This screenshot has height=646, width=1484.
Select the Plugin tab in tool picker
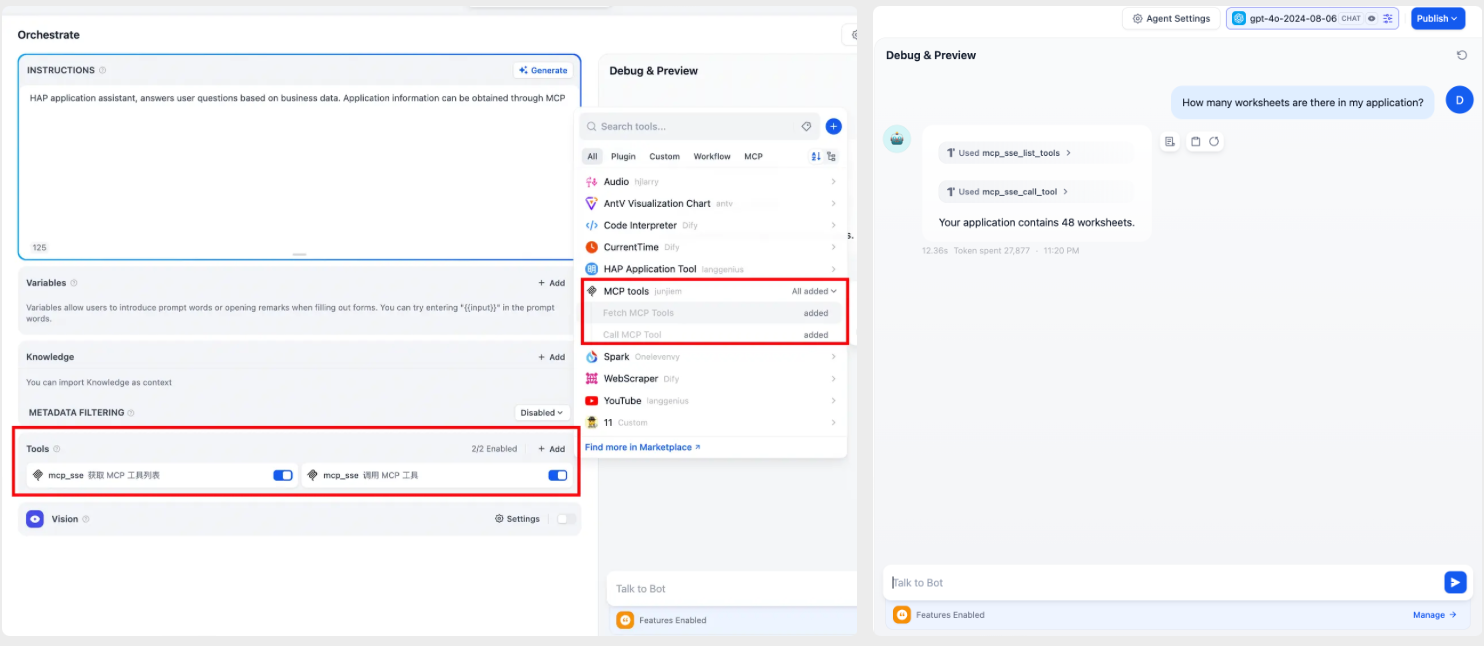click(623, 157)
